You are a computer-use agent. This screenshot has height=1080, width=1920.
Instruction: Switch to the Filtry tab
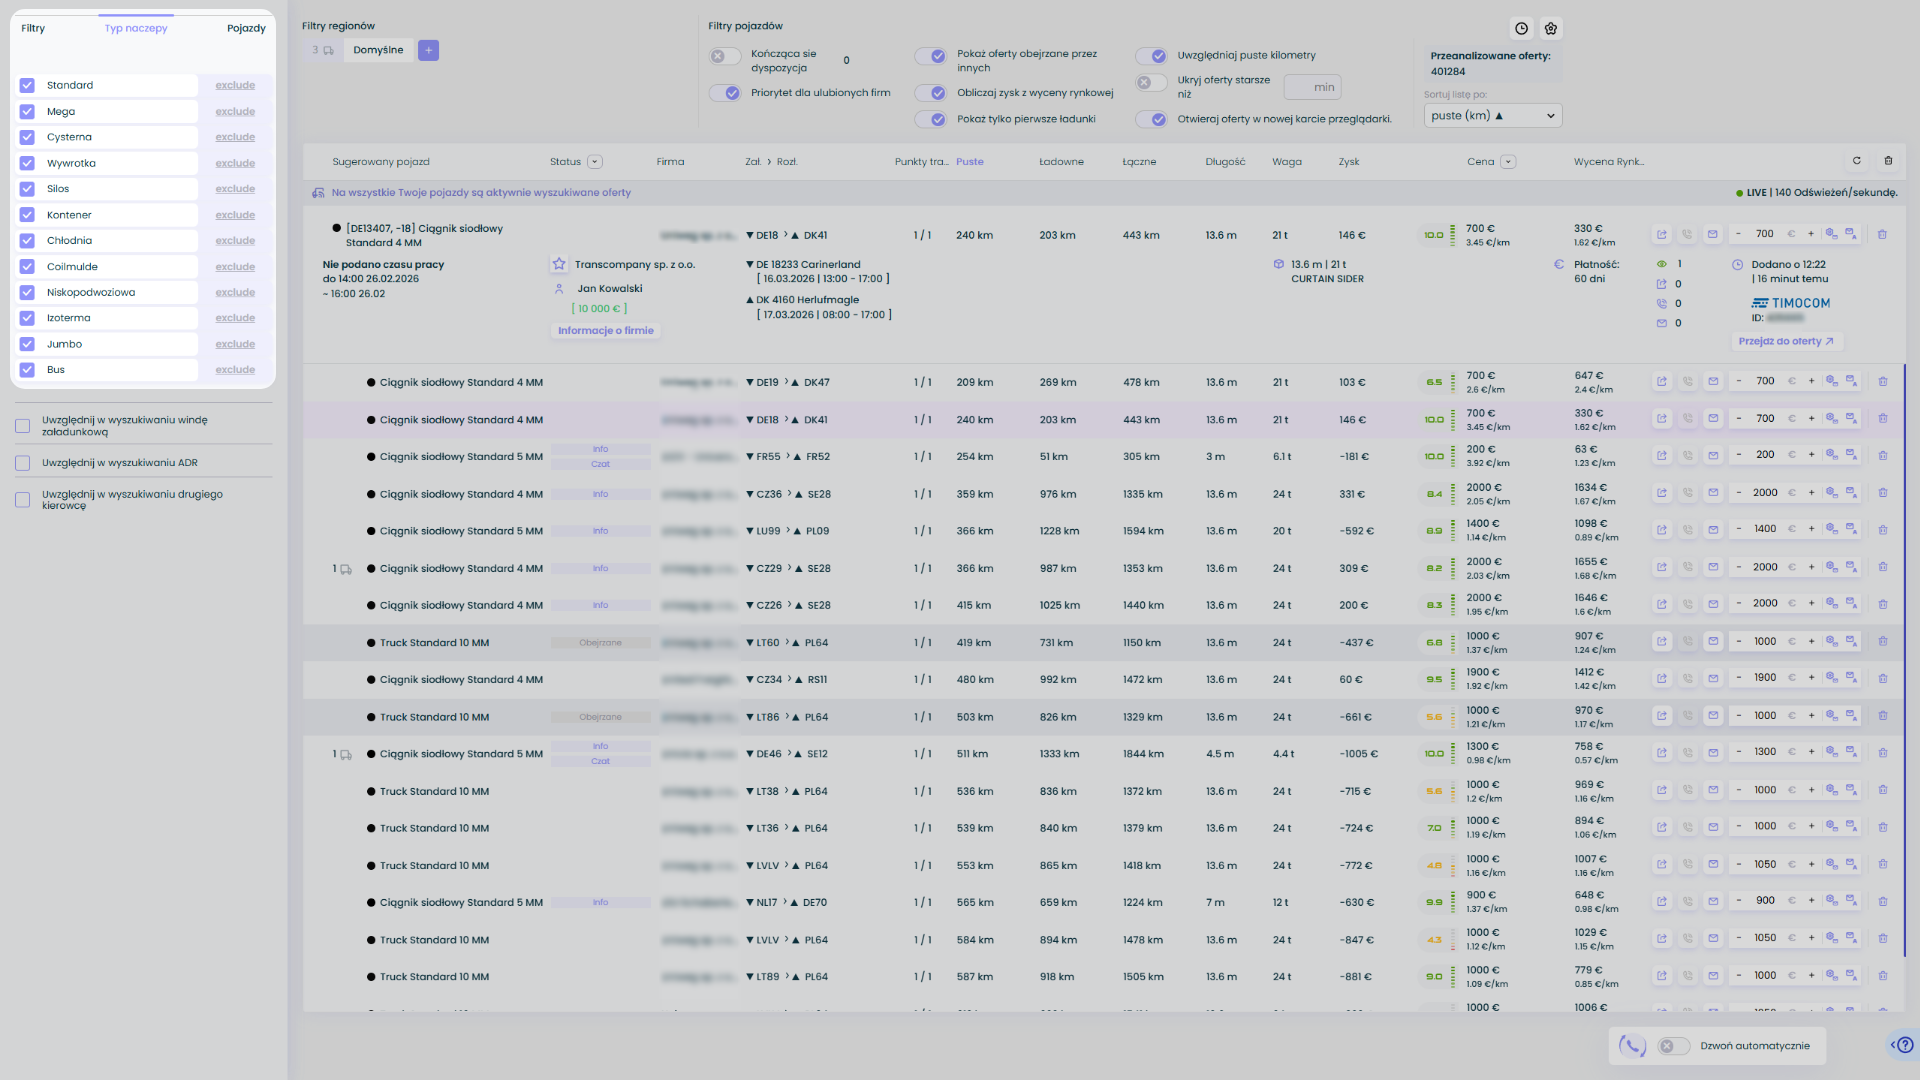(x=33, y=28)
